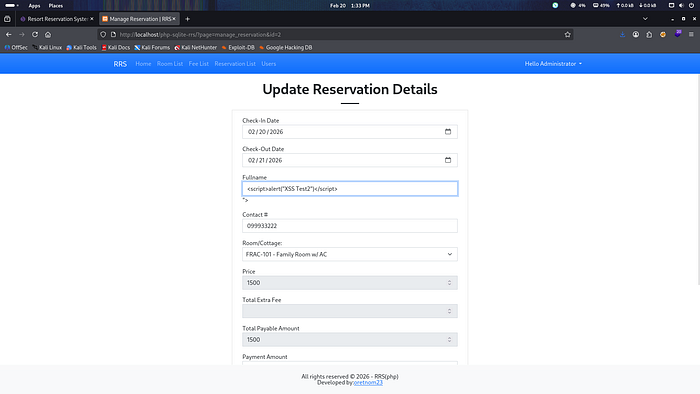The height and width of the screenshot is (394, 700).
Task: Click the Fullname input with script text
Action: [350, 189]
